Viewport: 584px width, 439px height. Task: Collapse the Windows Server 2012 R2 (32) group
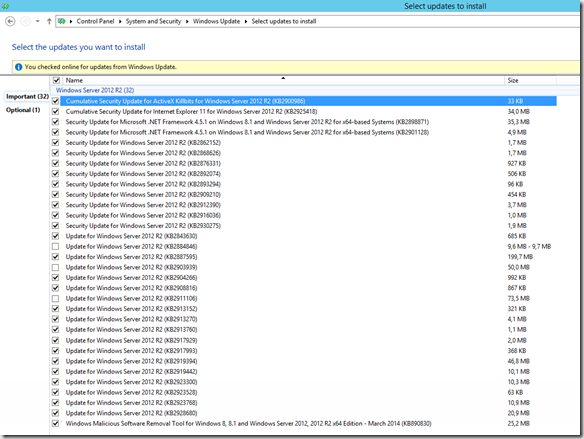(x=95, y=90)
